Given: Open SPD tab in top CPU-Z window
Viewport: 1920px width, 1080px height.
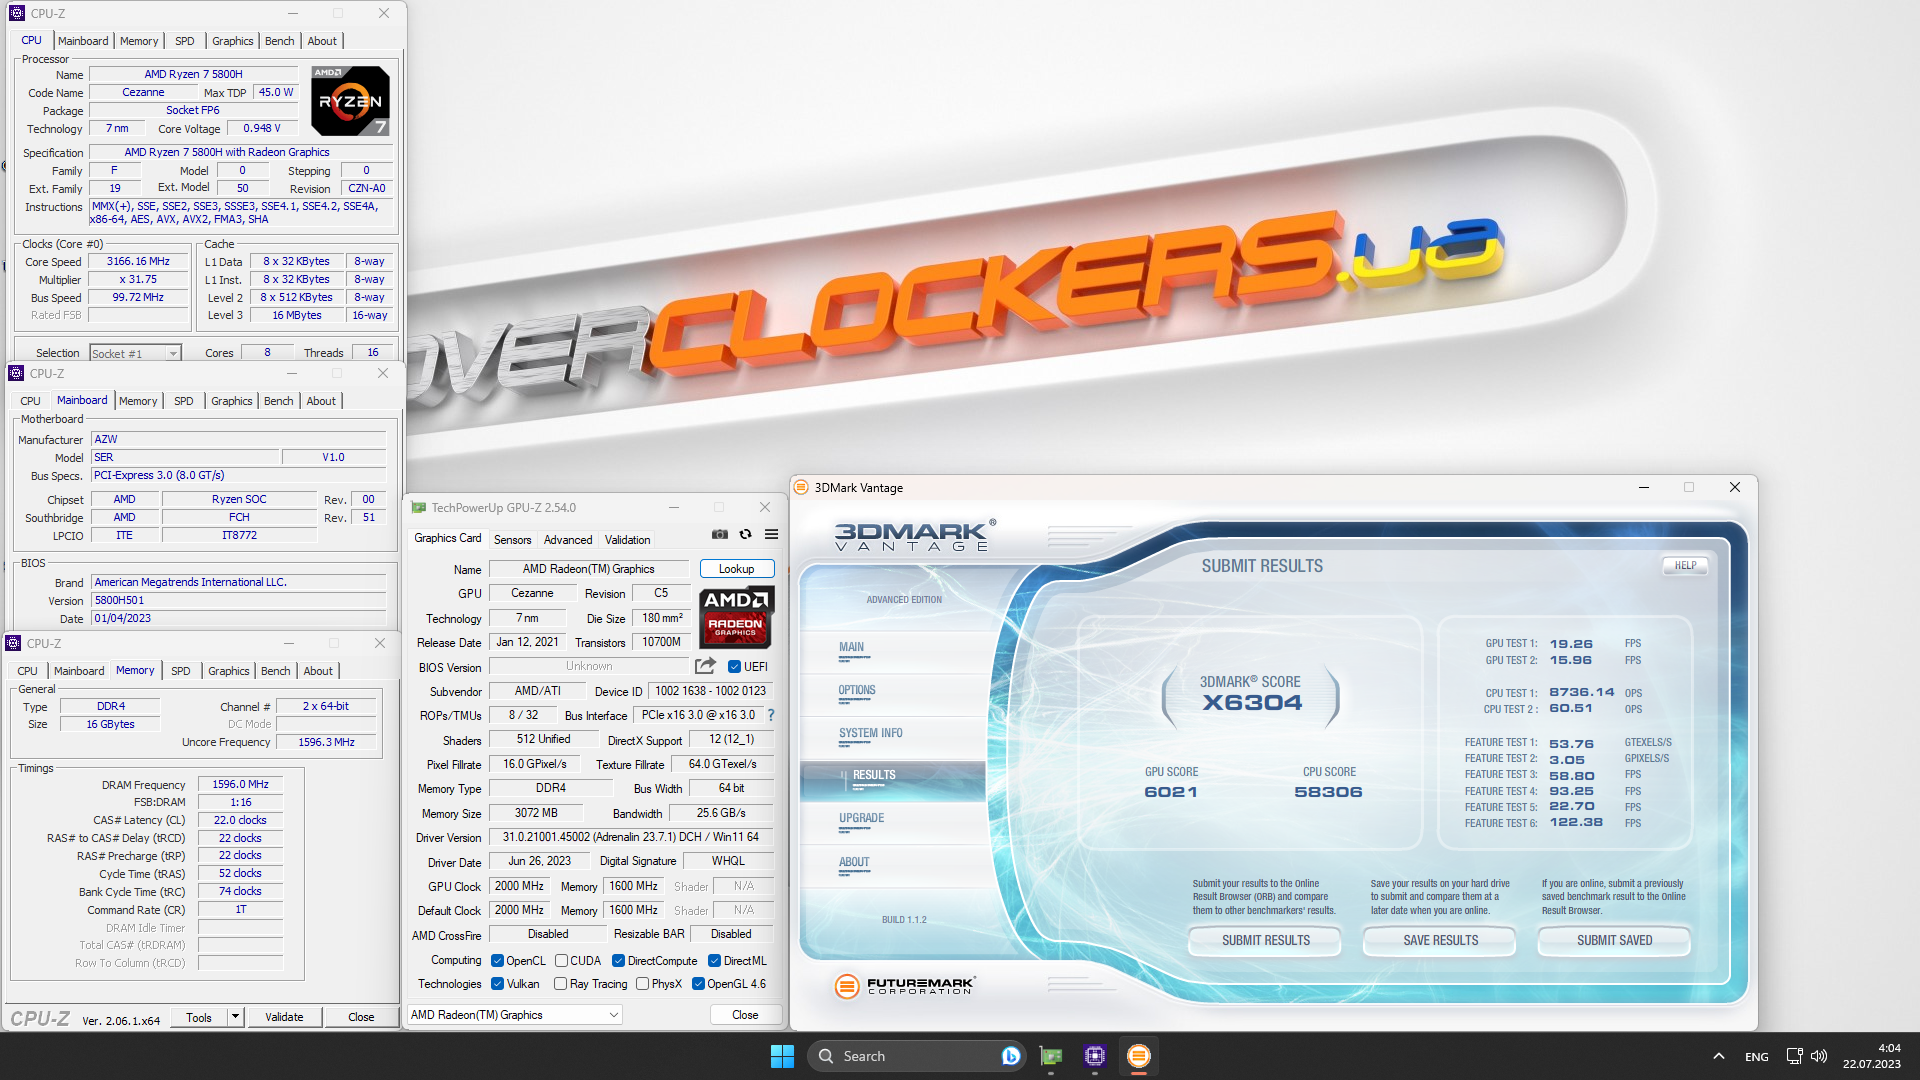Looking at the screenshot, I should pyautogui.click(x=185, y=41).
